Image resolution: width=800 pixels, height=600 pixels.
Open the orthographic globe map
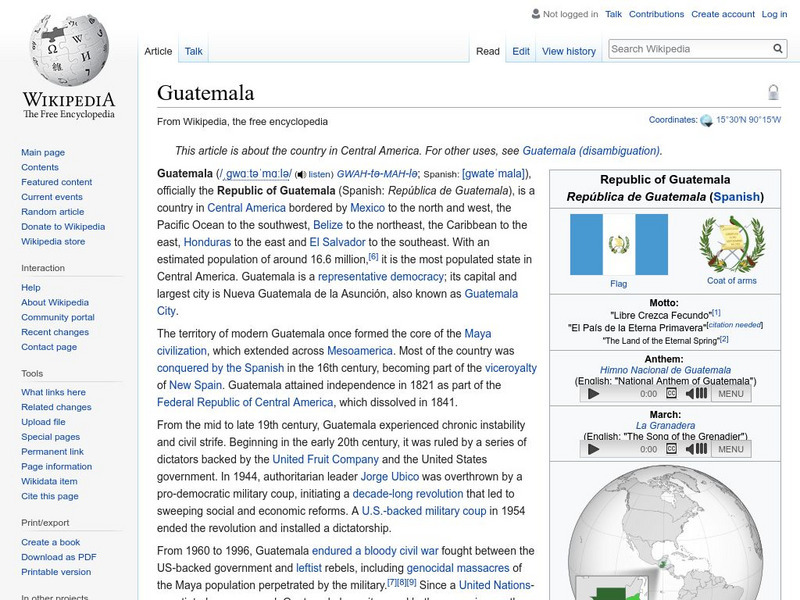click(665, 533)
